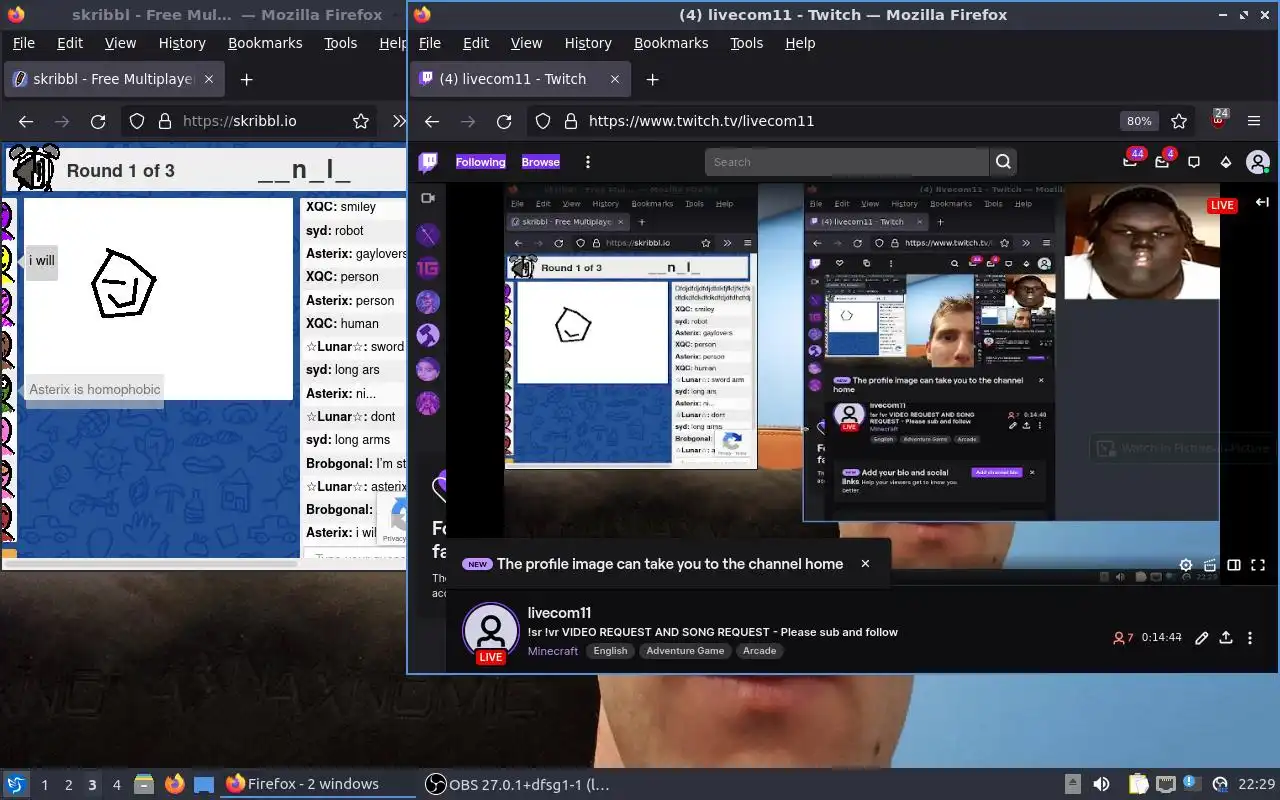Open Twitch home via purple logo
1280x800 pixels.
coord(428,162)
